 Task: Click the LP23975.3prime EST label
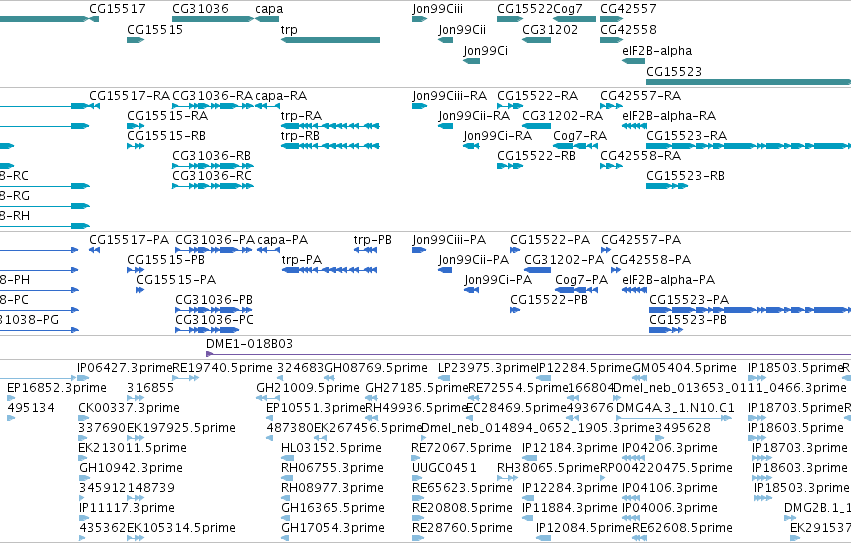[487, 368]
